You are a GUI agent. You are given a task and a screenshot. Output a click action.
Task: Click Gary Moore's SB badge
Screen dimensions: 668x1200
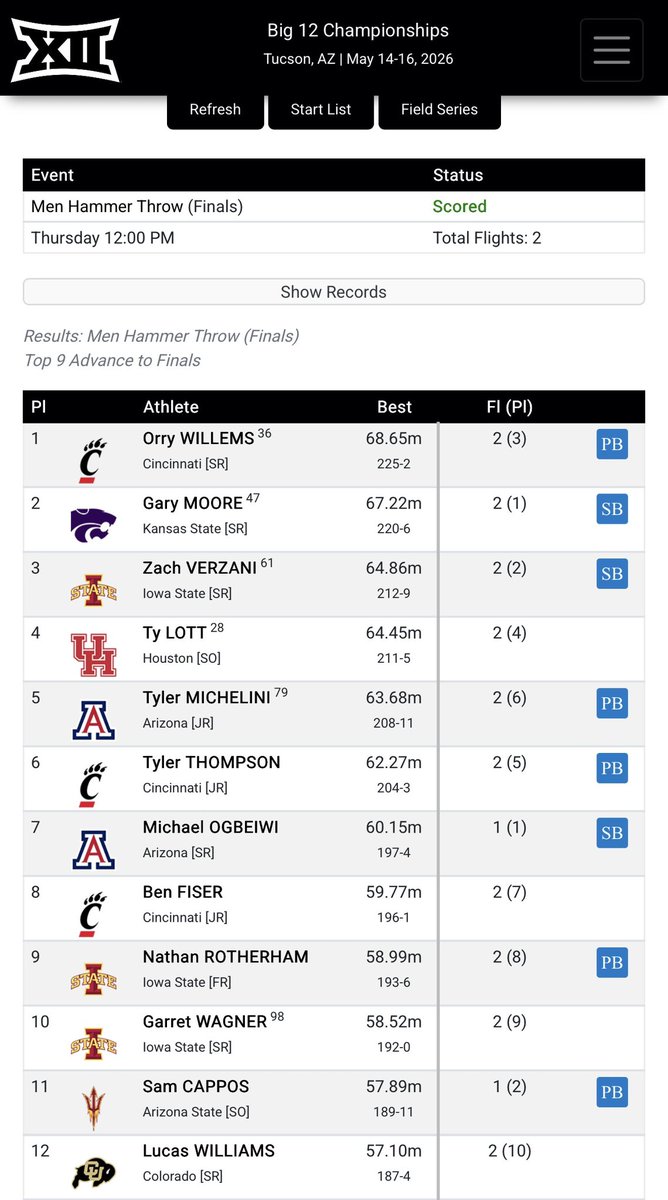(612, 509)
